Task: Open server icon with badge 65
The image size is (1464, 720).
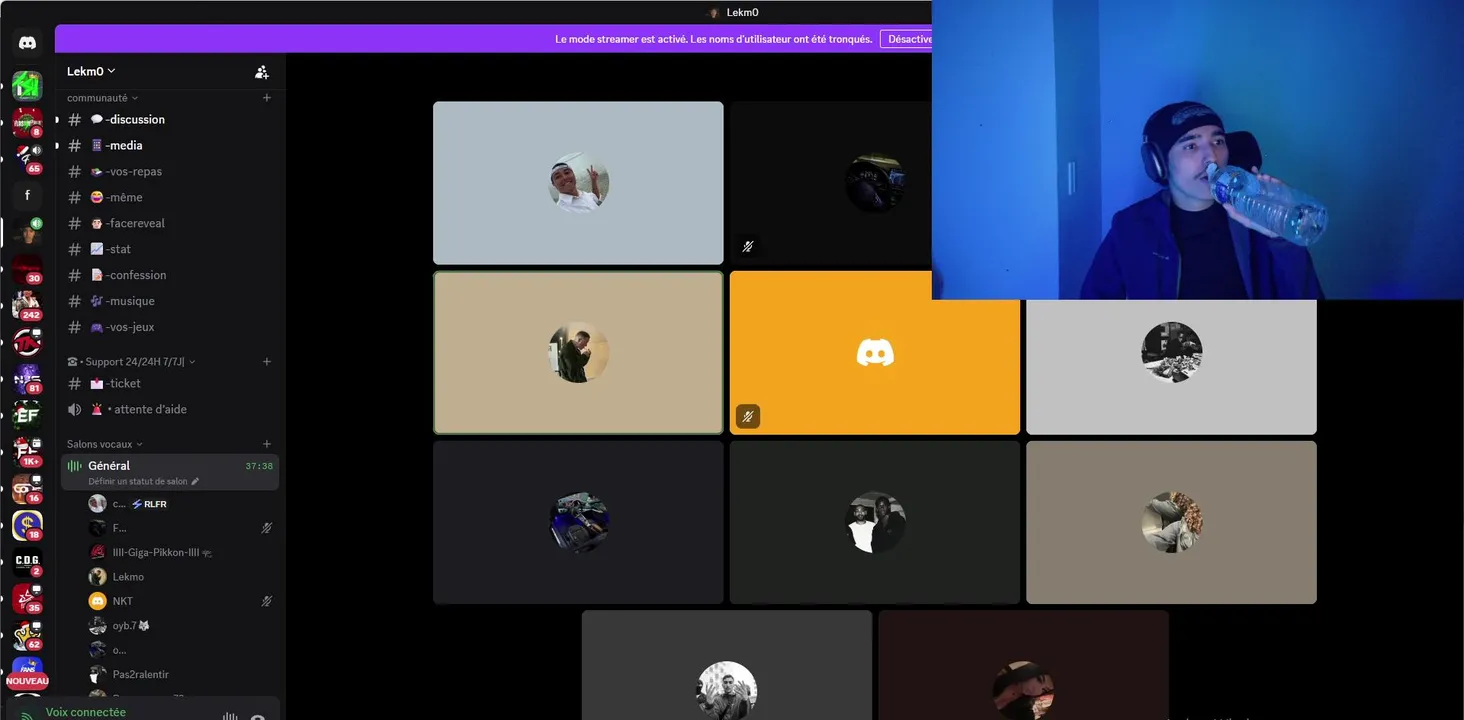Action: tap(27, 159)
